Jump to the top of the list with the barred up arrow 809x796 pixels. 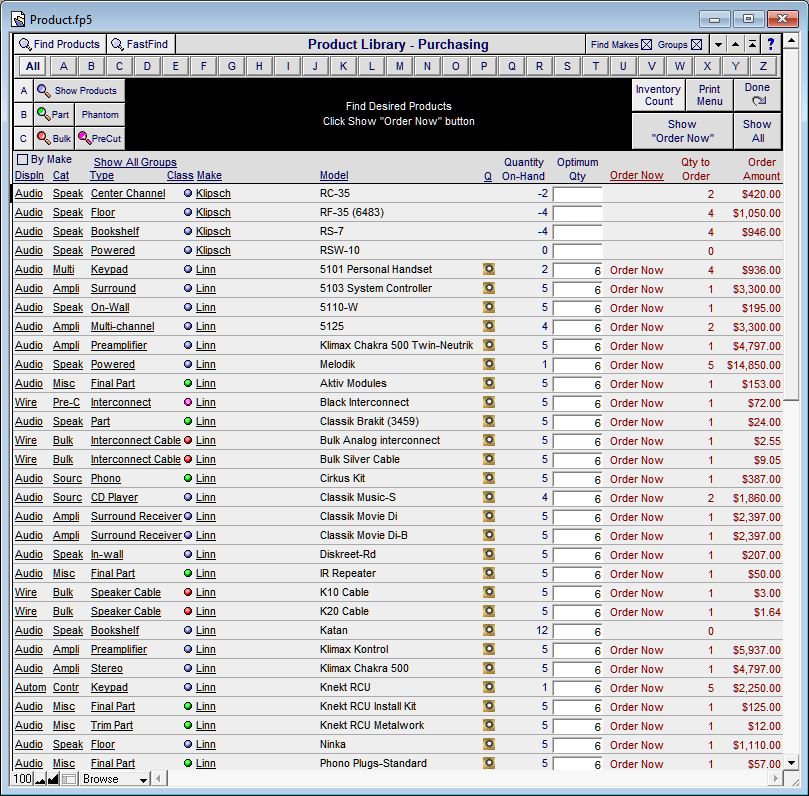(x=752, y=44)
